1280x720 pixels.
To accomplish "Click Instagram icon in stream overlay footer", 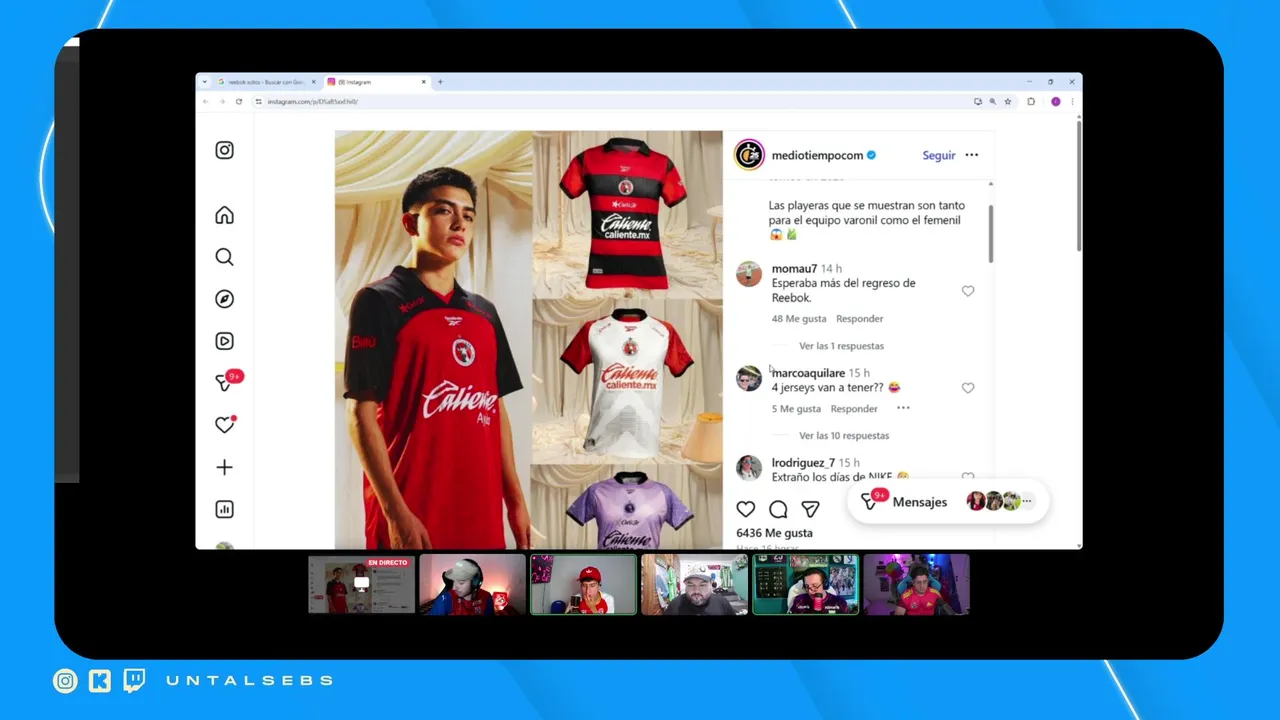I will [x=65, y=681].
